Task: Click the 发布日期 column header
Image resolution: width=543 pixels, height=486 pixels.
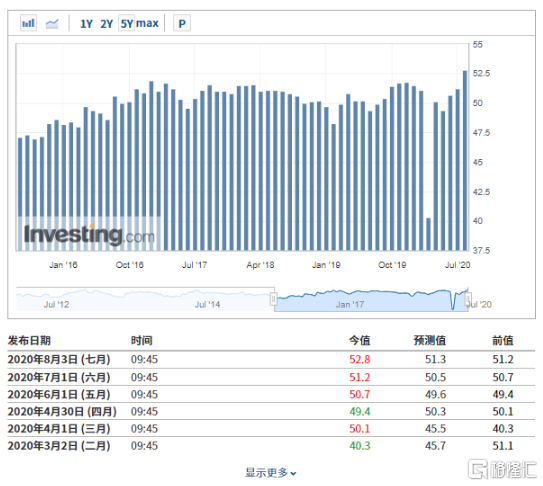Action: [x=29, y=341]
